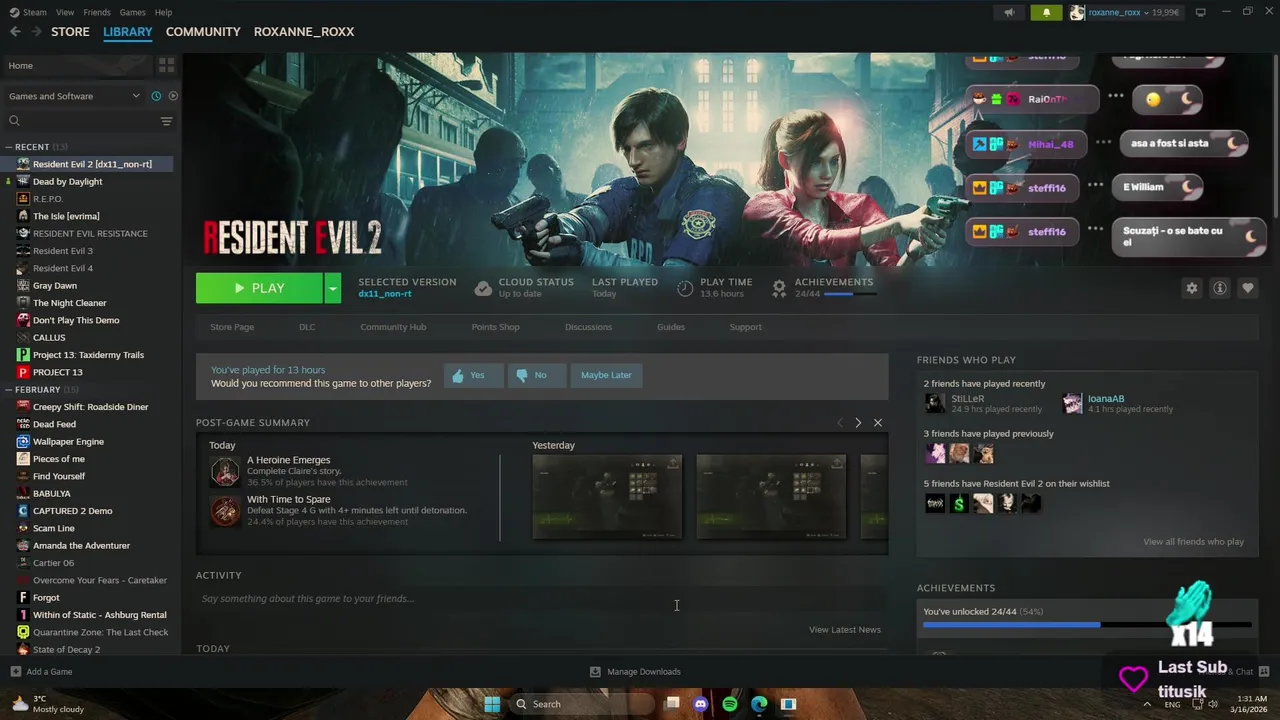Open Spotify from the taskbar
The width and height of the screenshot is (1280, 720).
(x=730, y=704)
